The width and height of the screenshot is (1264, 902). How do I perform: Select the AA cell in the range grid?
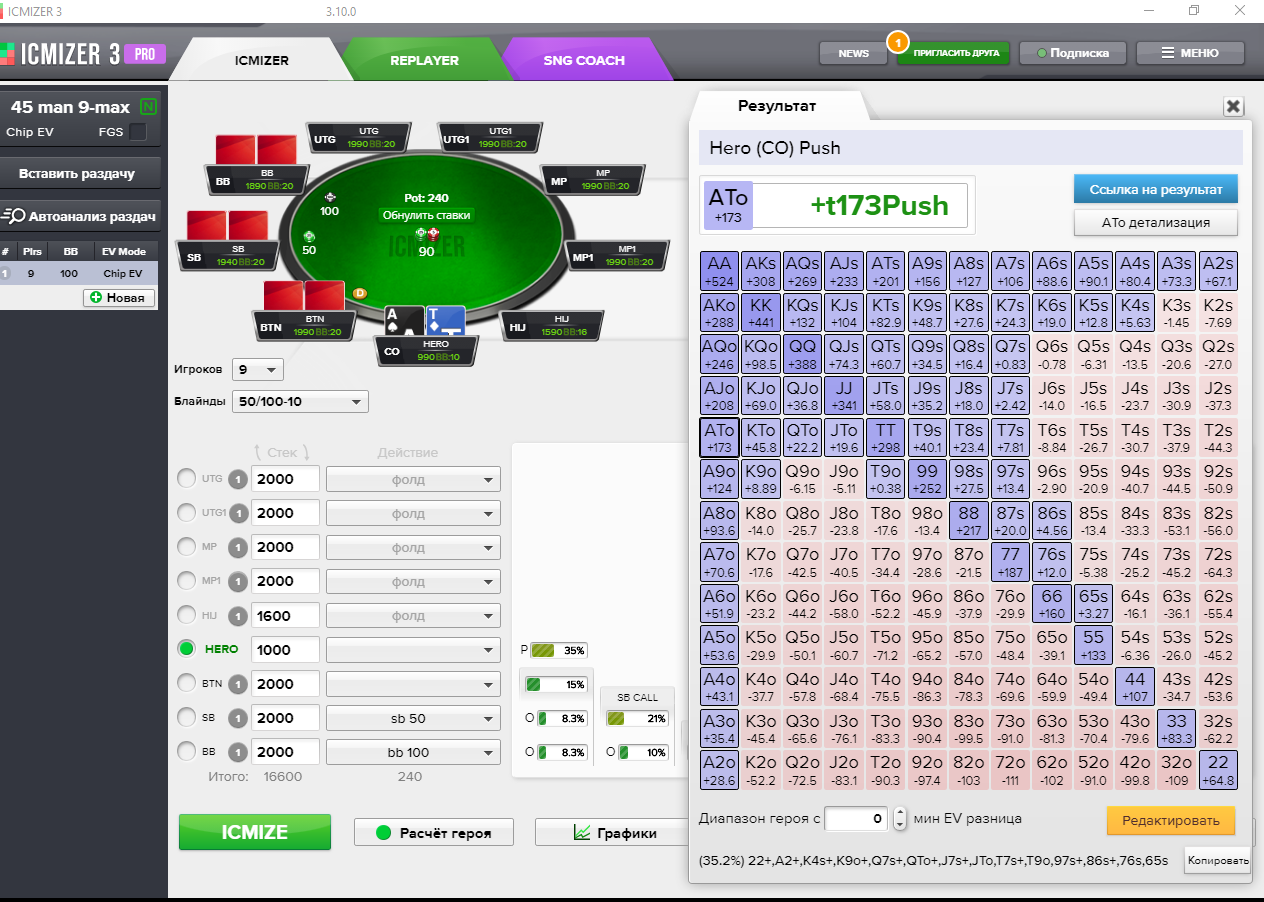click(x=719, y=270)
